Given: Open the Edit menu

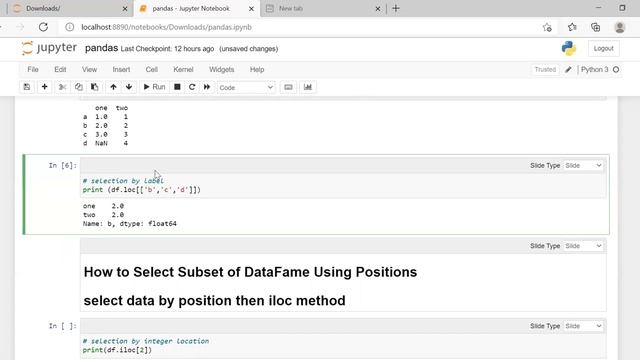Looking at the screenshot, I should [x=60, y=69].
